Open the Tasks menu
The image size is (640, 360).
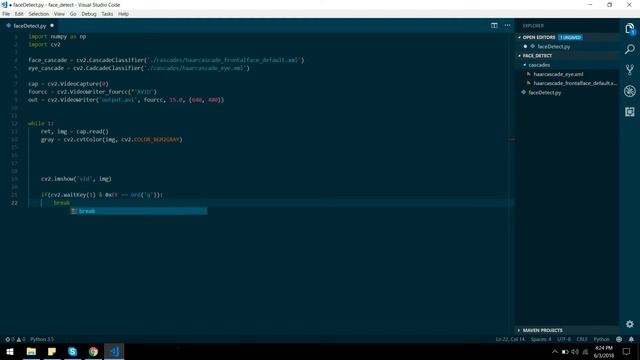(107, 14)
